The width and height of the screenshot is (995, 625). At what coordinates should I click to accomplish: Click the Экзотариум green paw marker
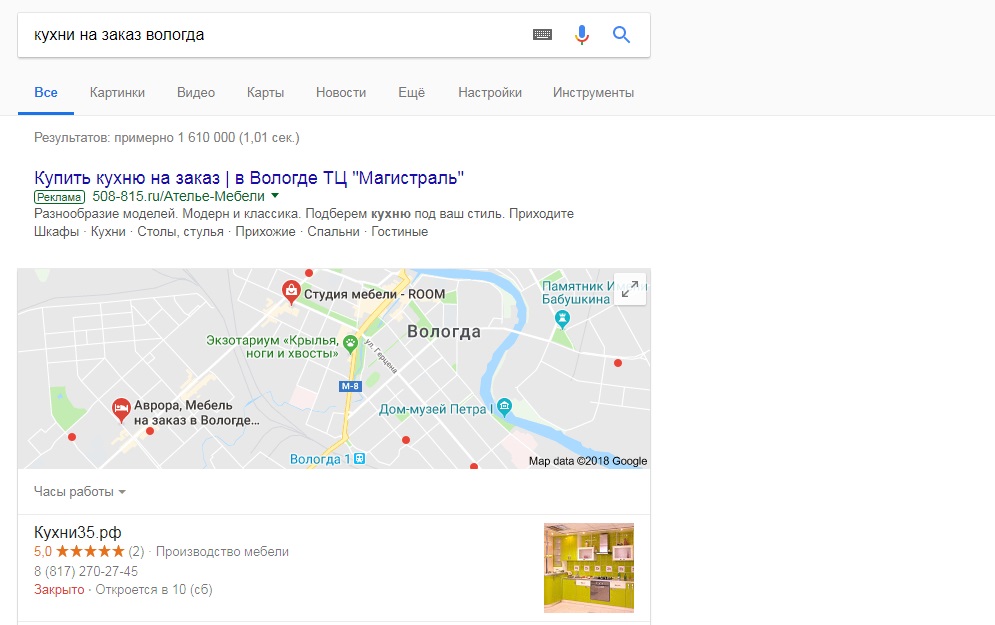pos(350,344)
